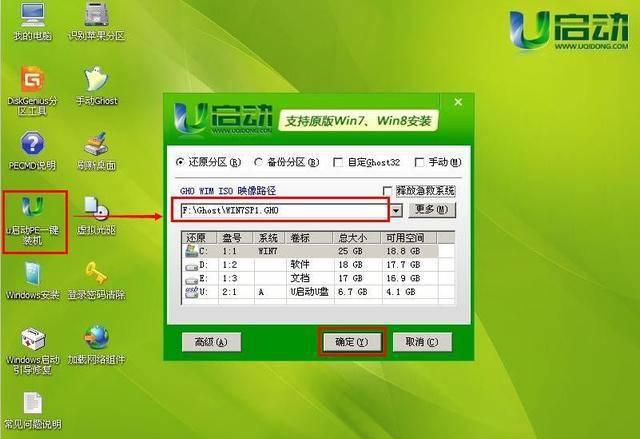Click the 取消 button
This screenshot has width=640, height=439.
tap(422, 342)
